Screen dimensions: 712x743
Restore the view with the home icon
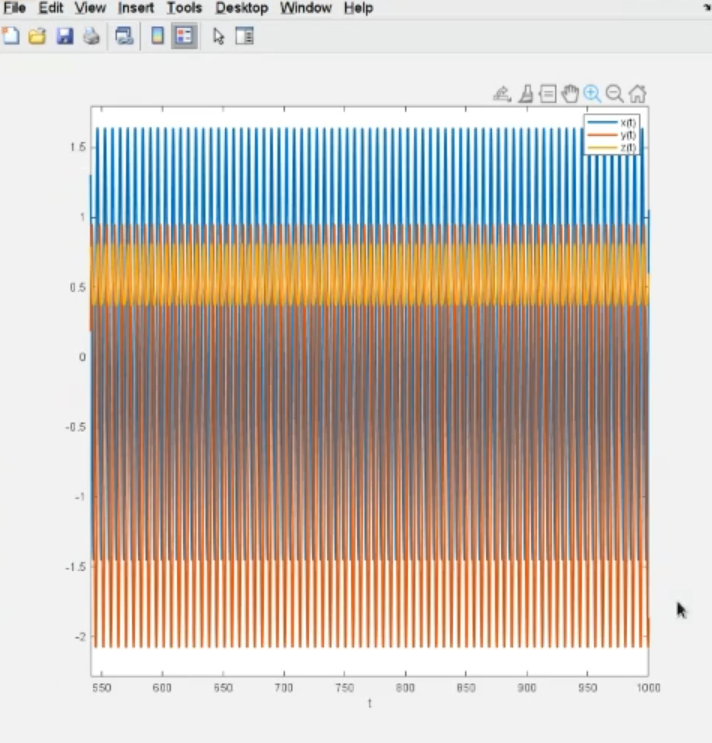tap(637, 94)
